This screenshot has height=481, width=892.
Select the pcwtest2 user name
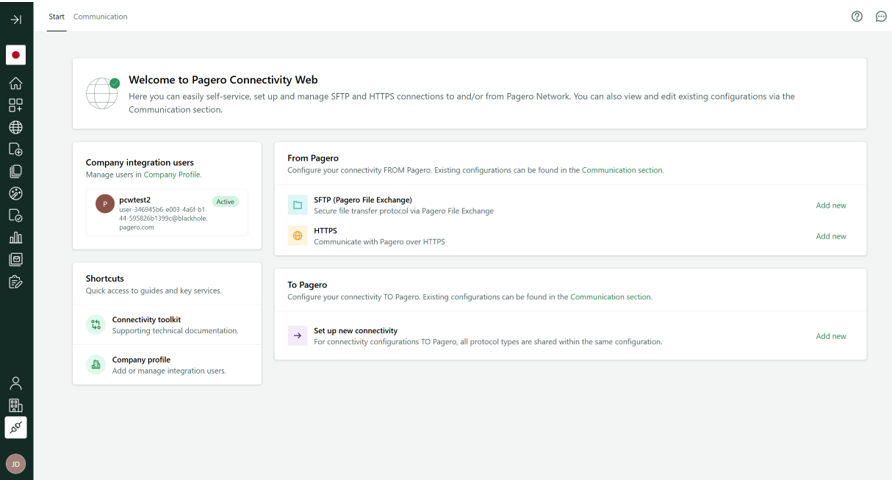click(135, 200)
